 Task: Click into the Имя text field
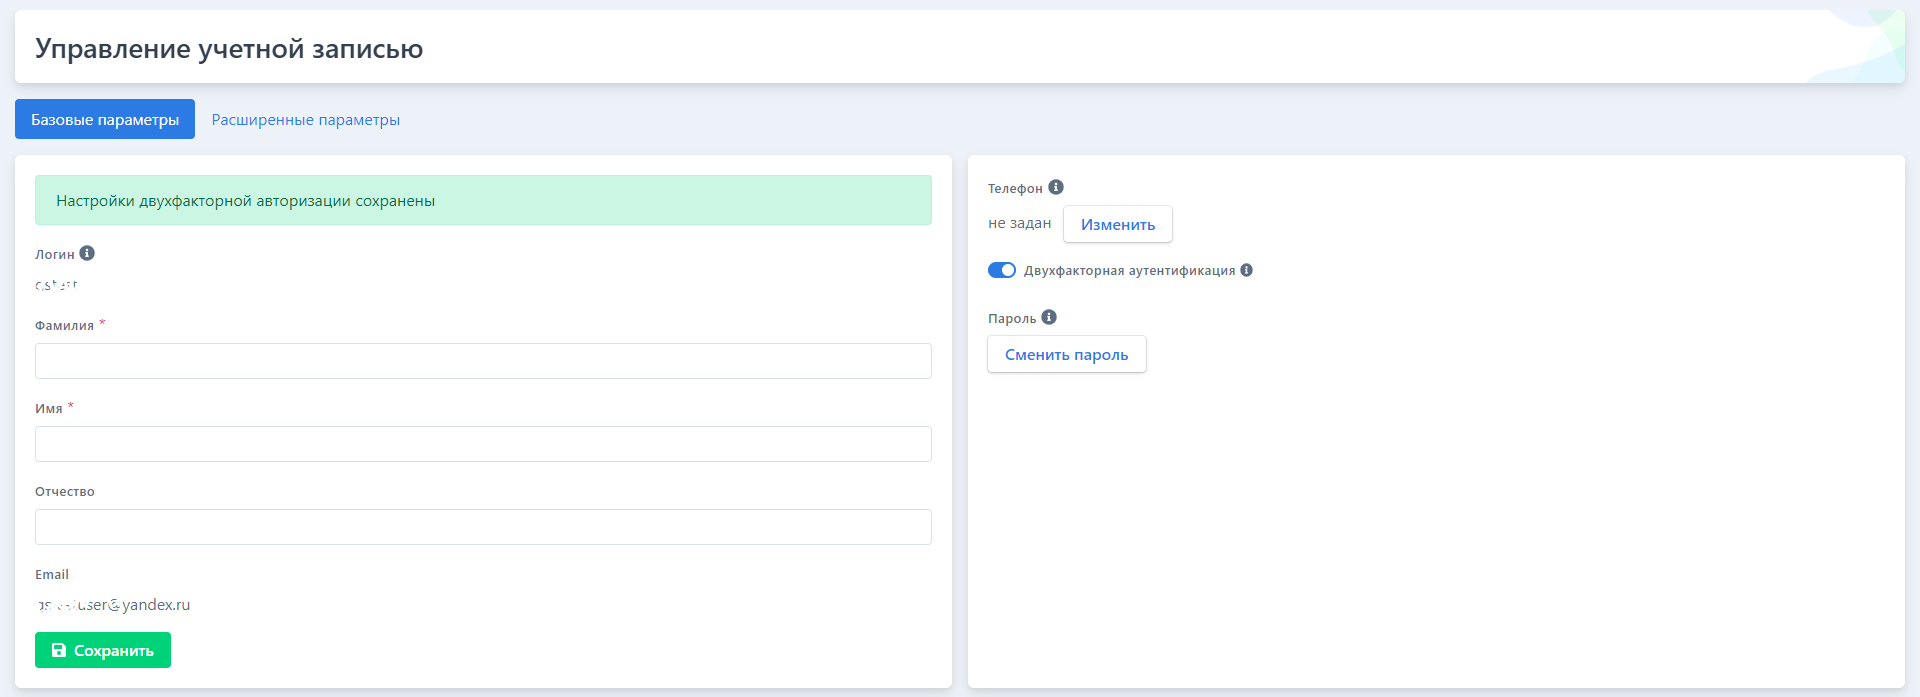tap(483, 444)
